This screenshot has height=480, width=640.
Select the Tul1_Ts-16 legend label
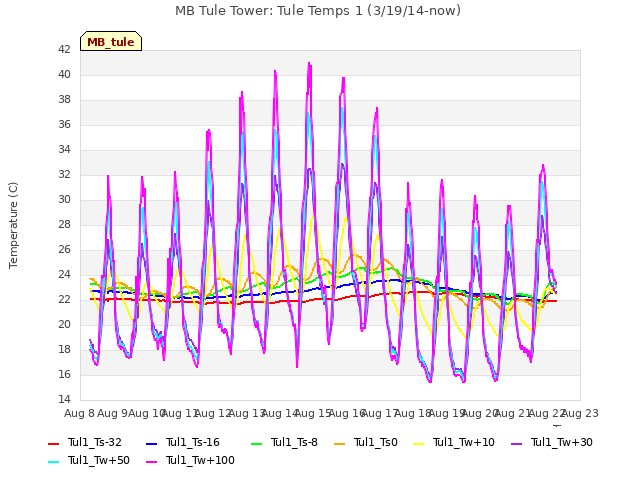pos(193,442)
